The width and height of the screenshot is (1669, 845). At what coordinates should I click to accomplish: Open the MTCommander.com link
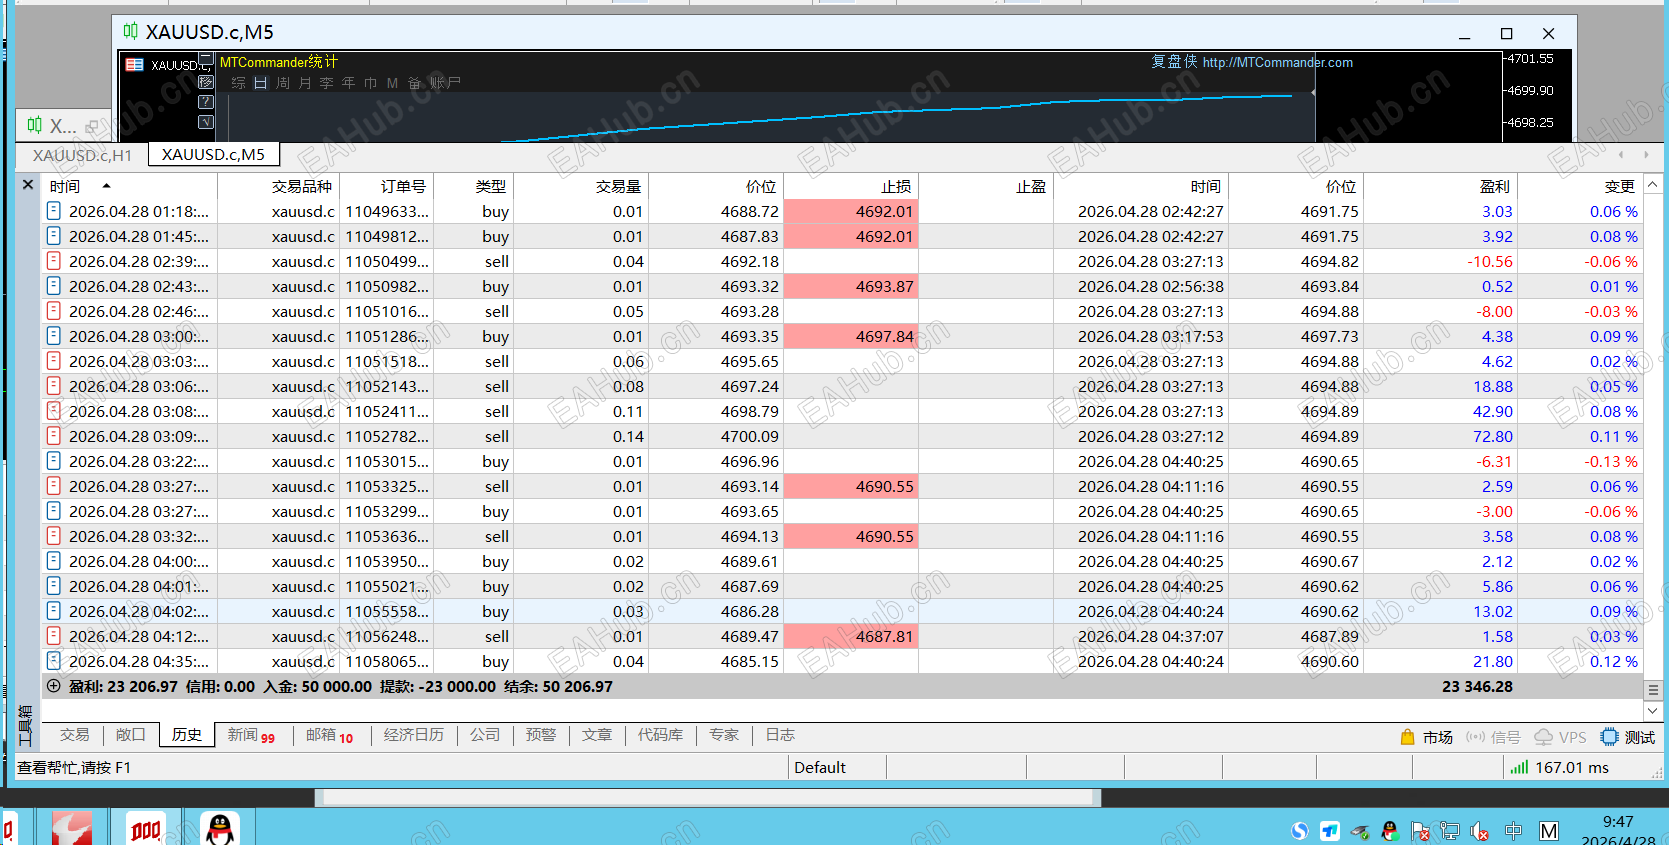(1278, 62)
